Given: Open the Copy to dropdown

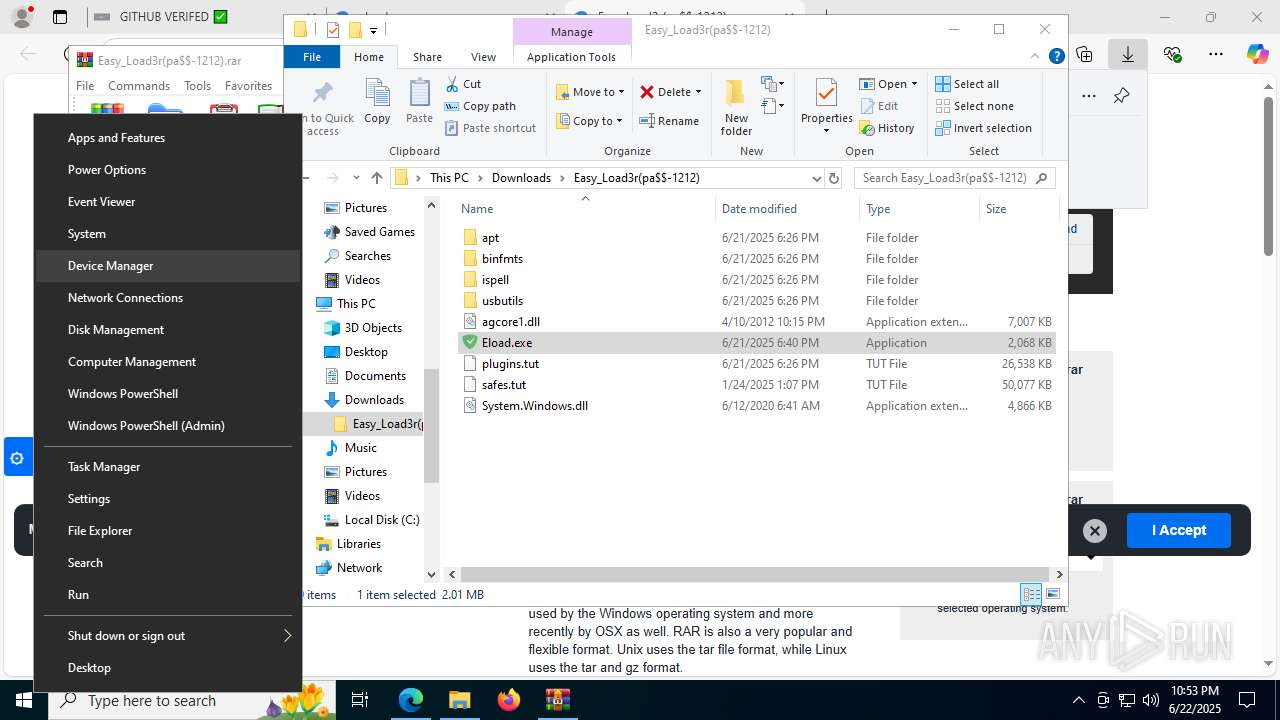Looking at the screenshot, I should 591,121.
